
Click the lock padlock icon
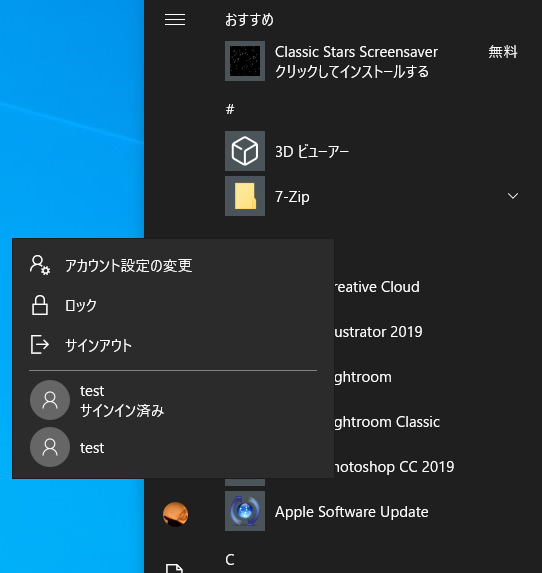[40, 305]
